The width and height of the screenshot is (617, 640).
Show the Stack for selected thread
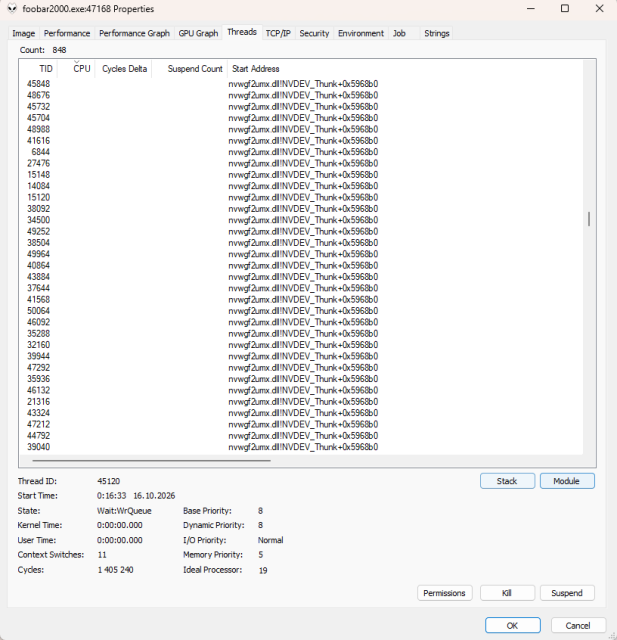click(x=507, y=481)
